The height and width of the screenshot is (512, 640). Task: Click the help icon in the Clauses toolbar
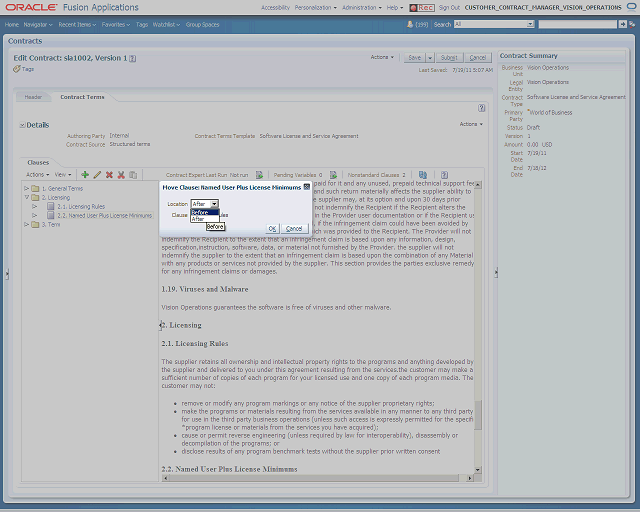pos(444,175)
